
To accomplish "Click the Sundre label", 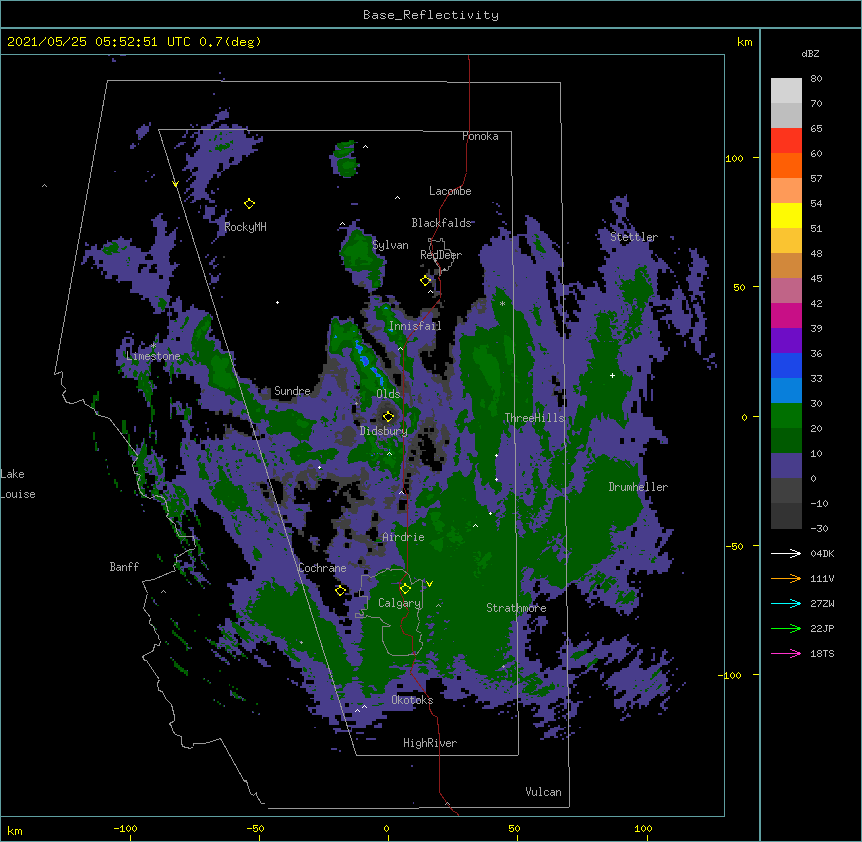I will coord(292,391).
